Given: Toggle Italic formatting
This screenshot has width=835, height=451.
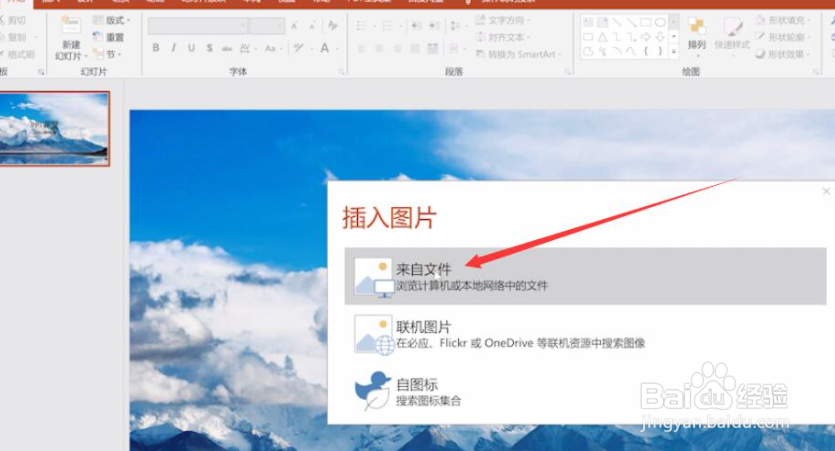Looking at the screenshot, I should click(x=174, y=48).
